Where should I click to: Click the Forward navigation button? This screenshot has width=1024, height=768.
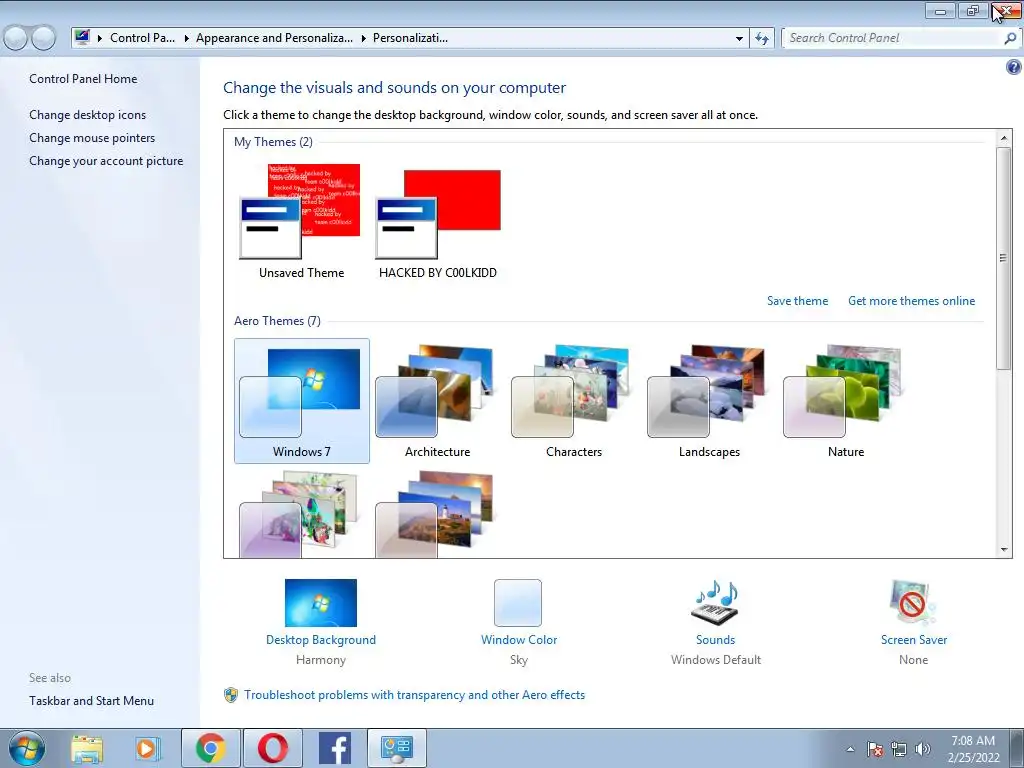44,38
